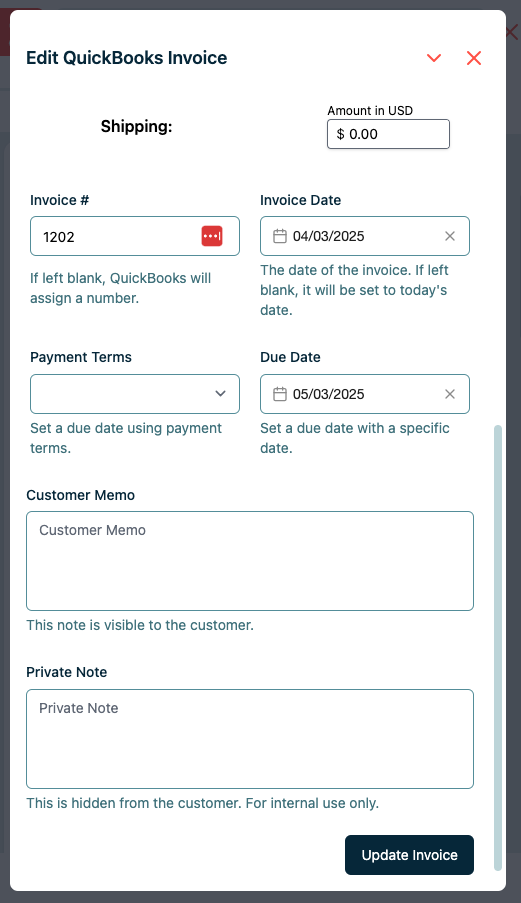Click the 'Customer Memo' field label

(x=81, y=495)
